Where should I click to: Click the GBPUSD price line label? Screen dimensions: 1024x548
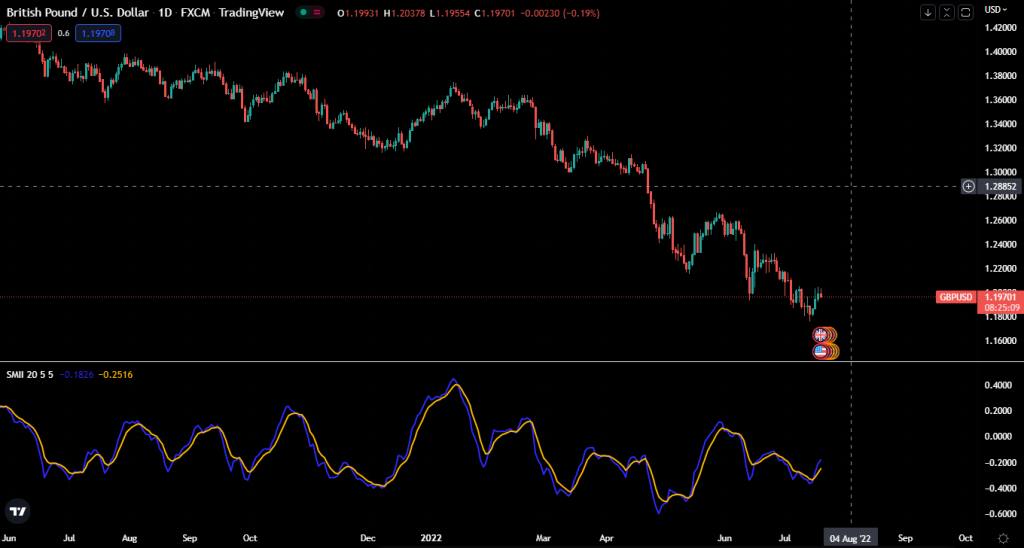[955, 297]
